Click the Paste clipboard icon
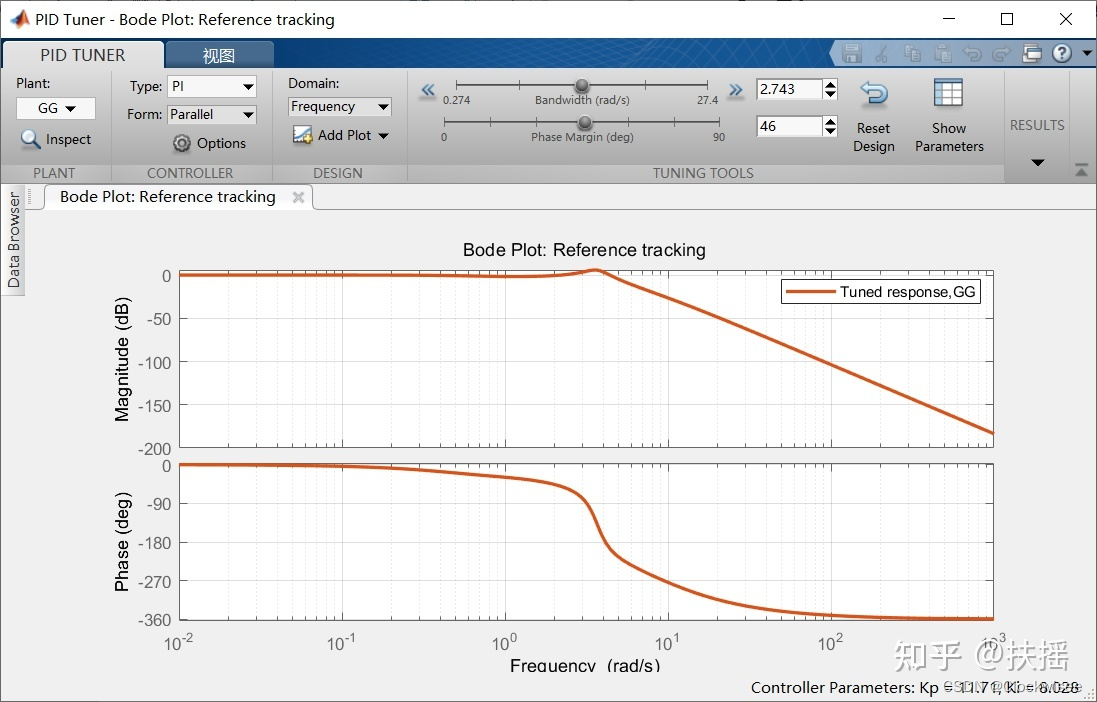This screenshot has width=1097, height=702. (x=943, y=53)
